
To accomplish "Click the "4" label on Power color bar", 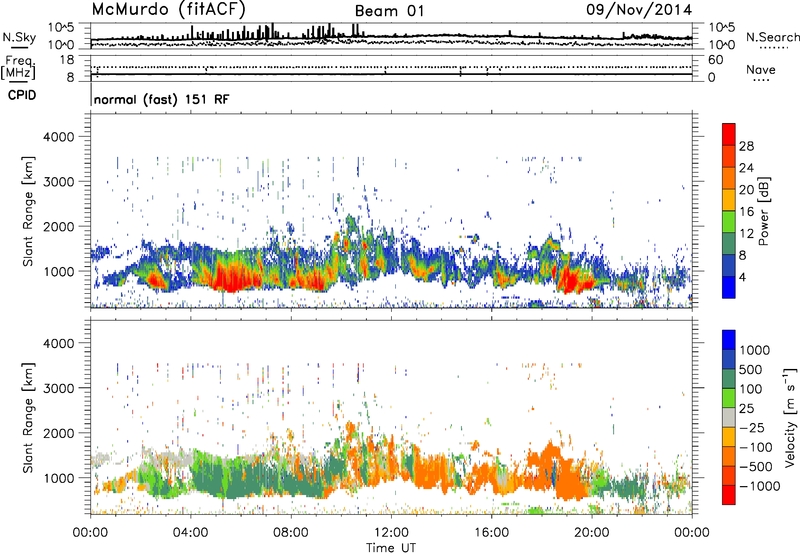I will pyautogui.click(x=743, y=278).
